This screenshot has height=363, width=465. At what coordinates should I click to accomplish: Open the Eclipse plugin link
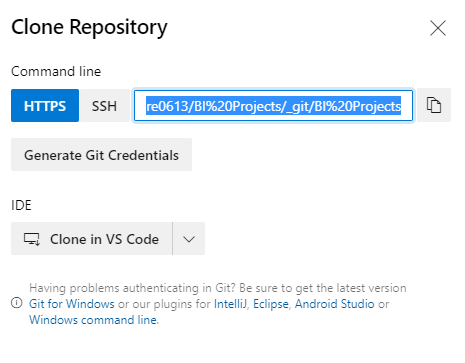(271, 304)
